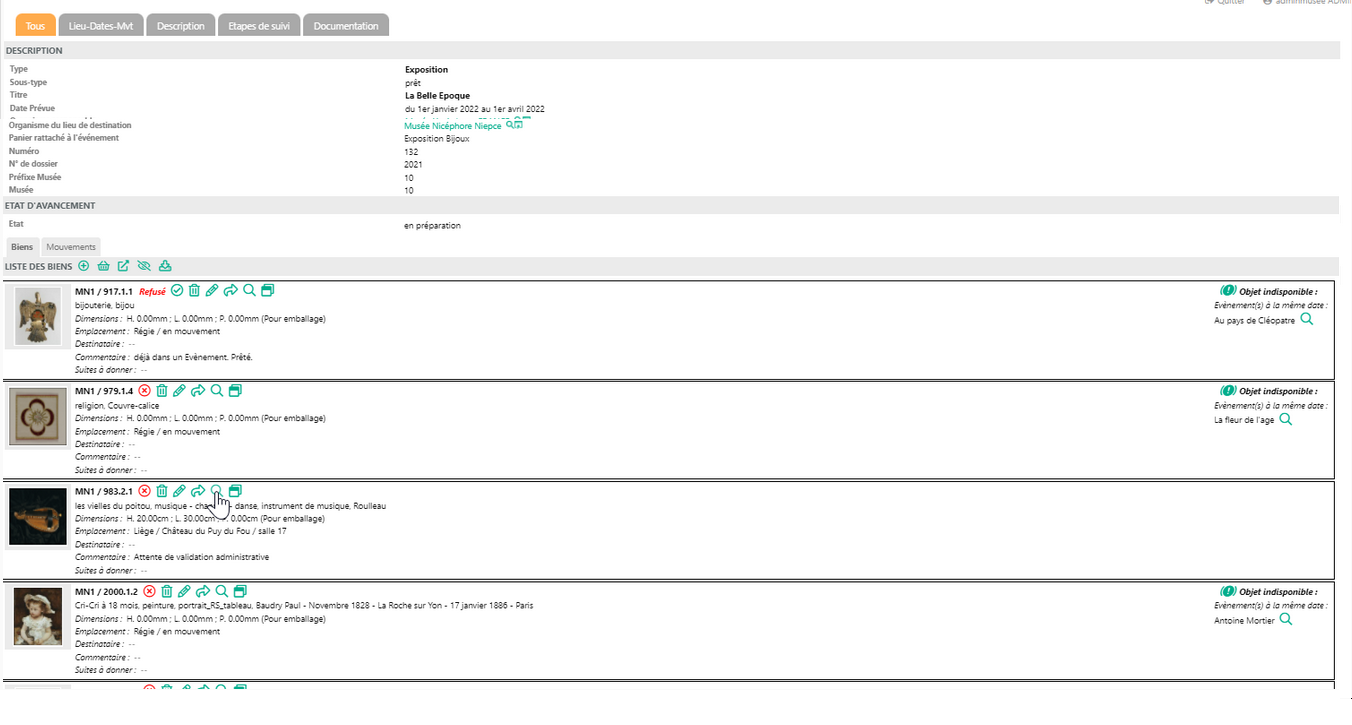Validate item MN1 / 917.1.1 with the checkmark icon
This screenshot has height=725, width=1352.
coord(177,291)
